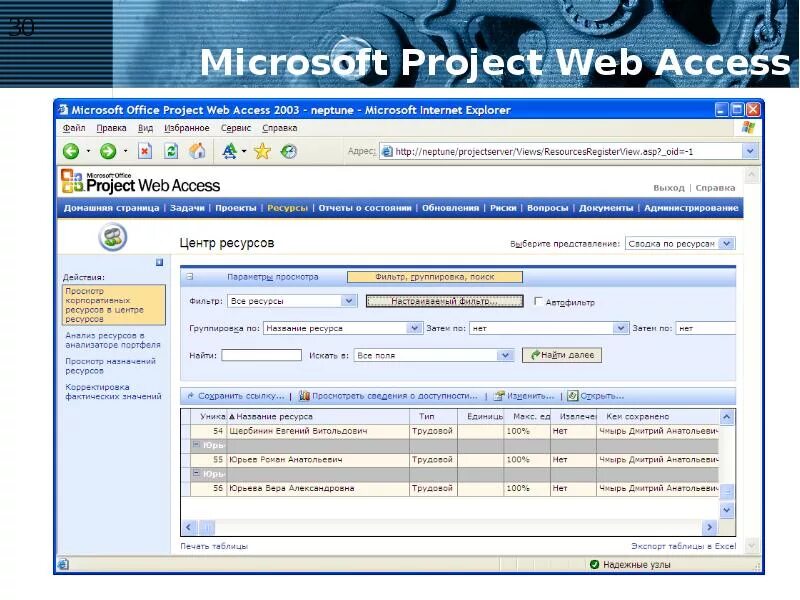Open the Группировка по dropdown
This screenshot has width=800, height=600.
414,328
